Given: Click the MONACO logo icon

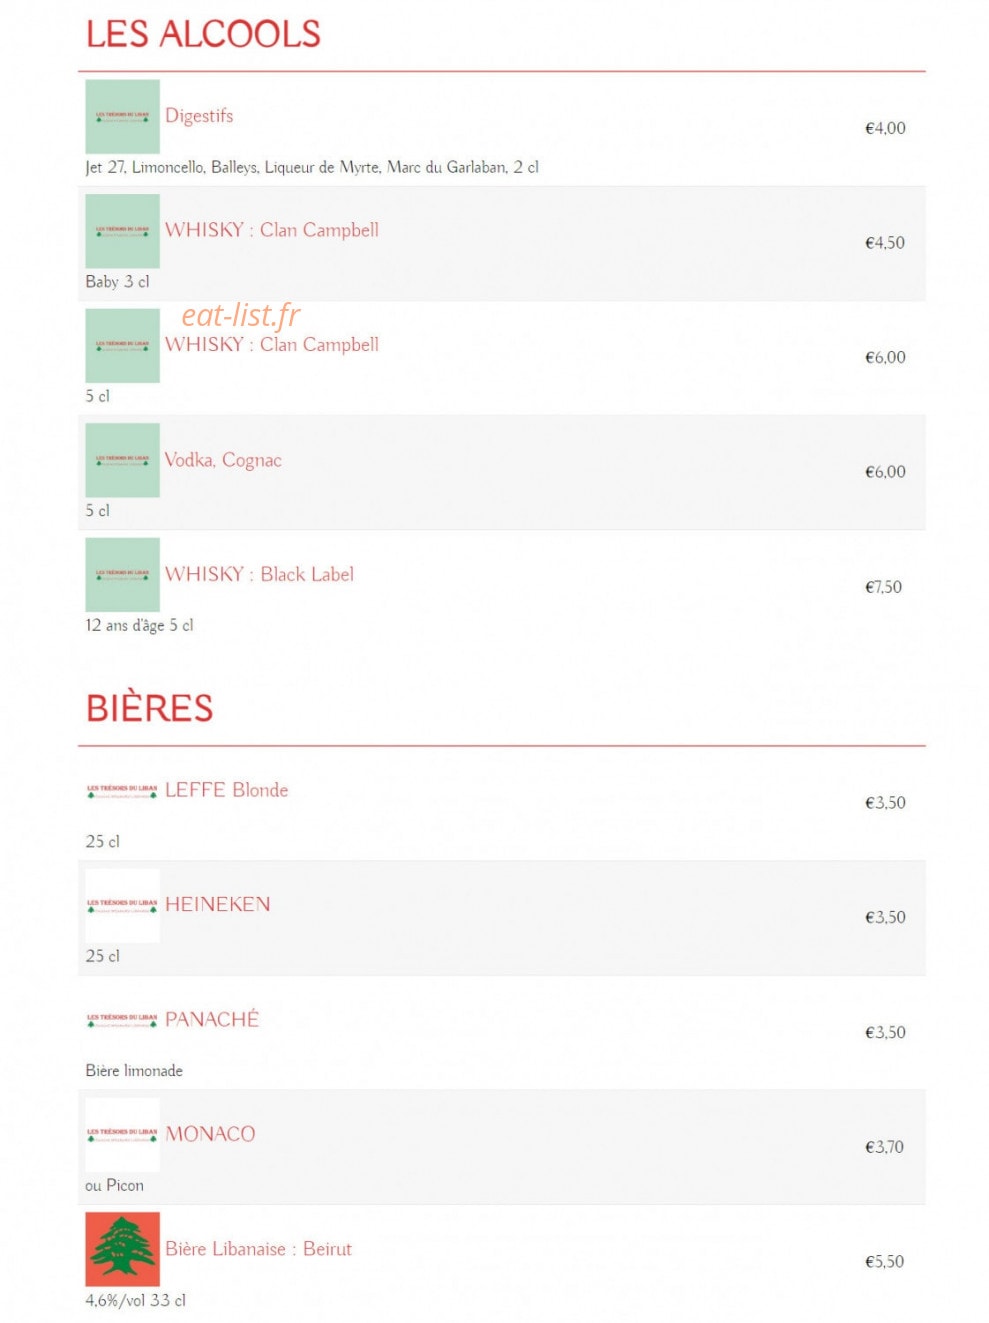Looking at the screenshot, I should point(122,1134).
